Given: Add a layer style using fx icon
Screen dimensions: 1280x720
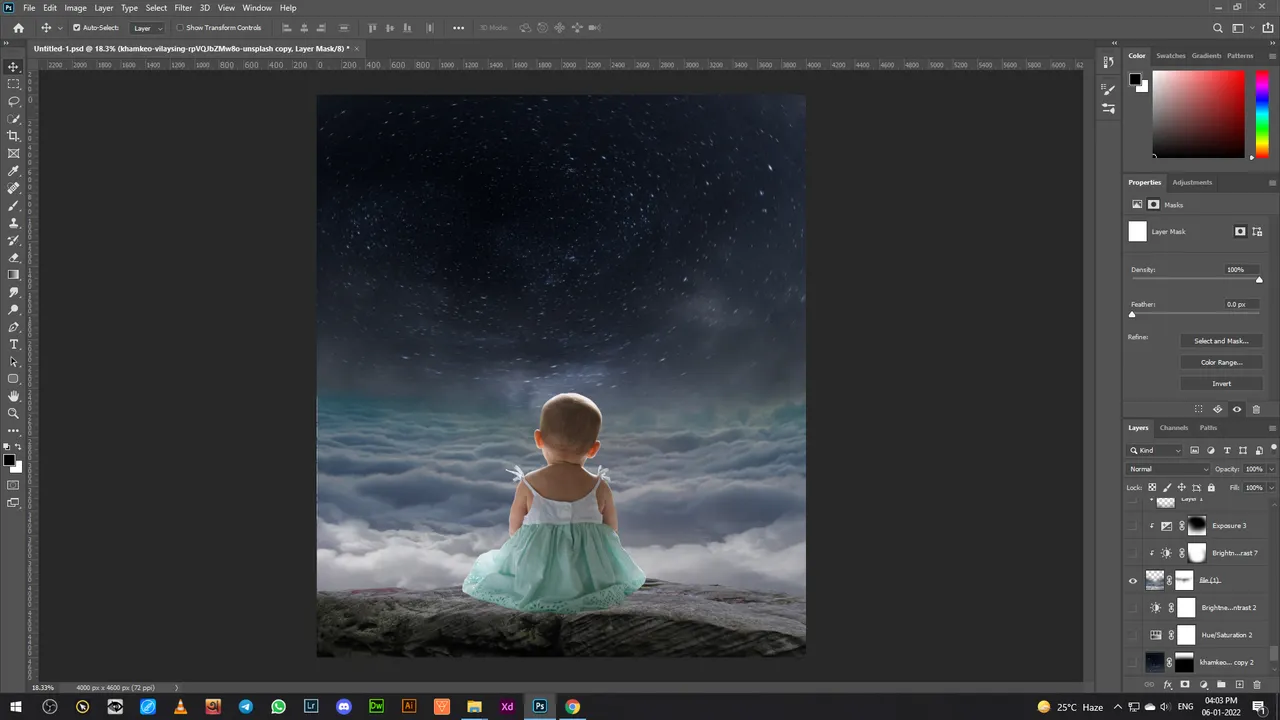Looking at the screenshot, I should point(1167,684).
